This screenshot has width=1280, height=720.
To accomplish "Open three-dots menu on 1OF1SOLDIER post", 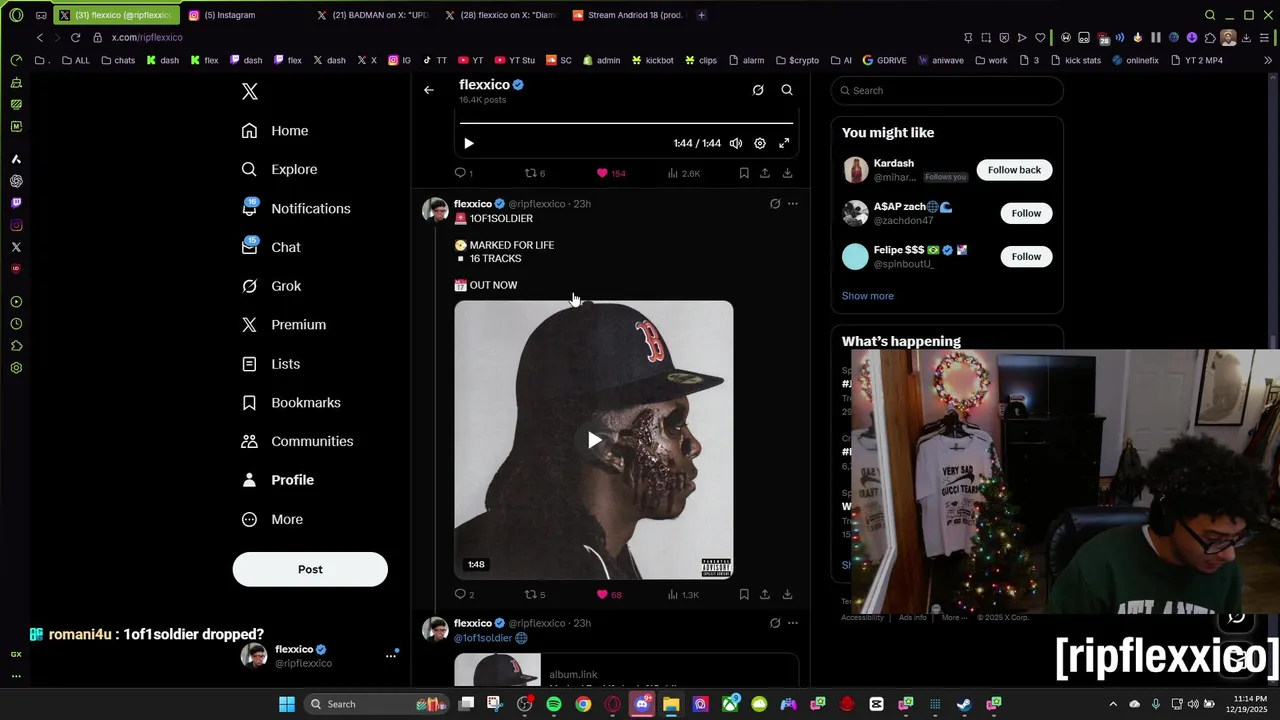I will (x=793, y=204).
